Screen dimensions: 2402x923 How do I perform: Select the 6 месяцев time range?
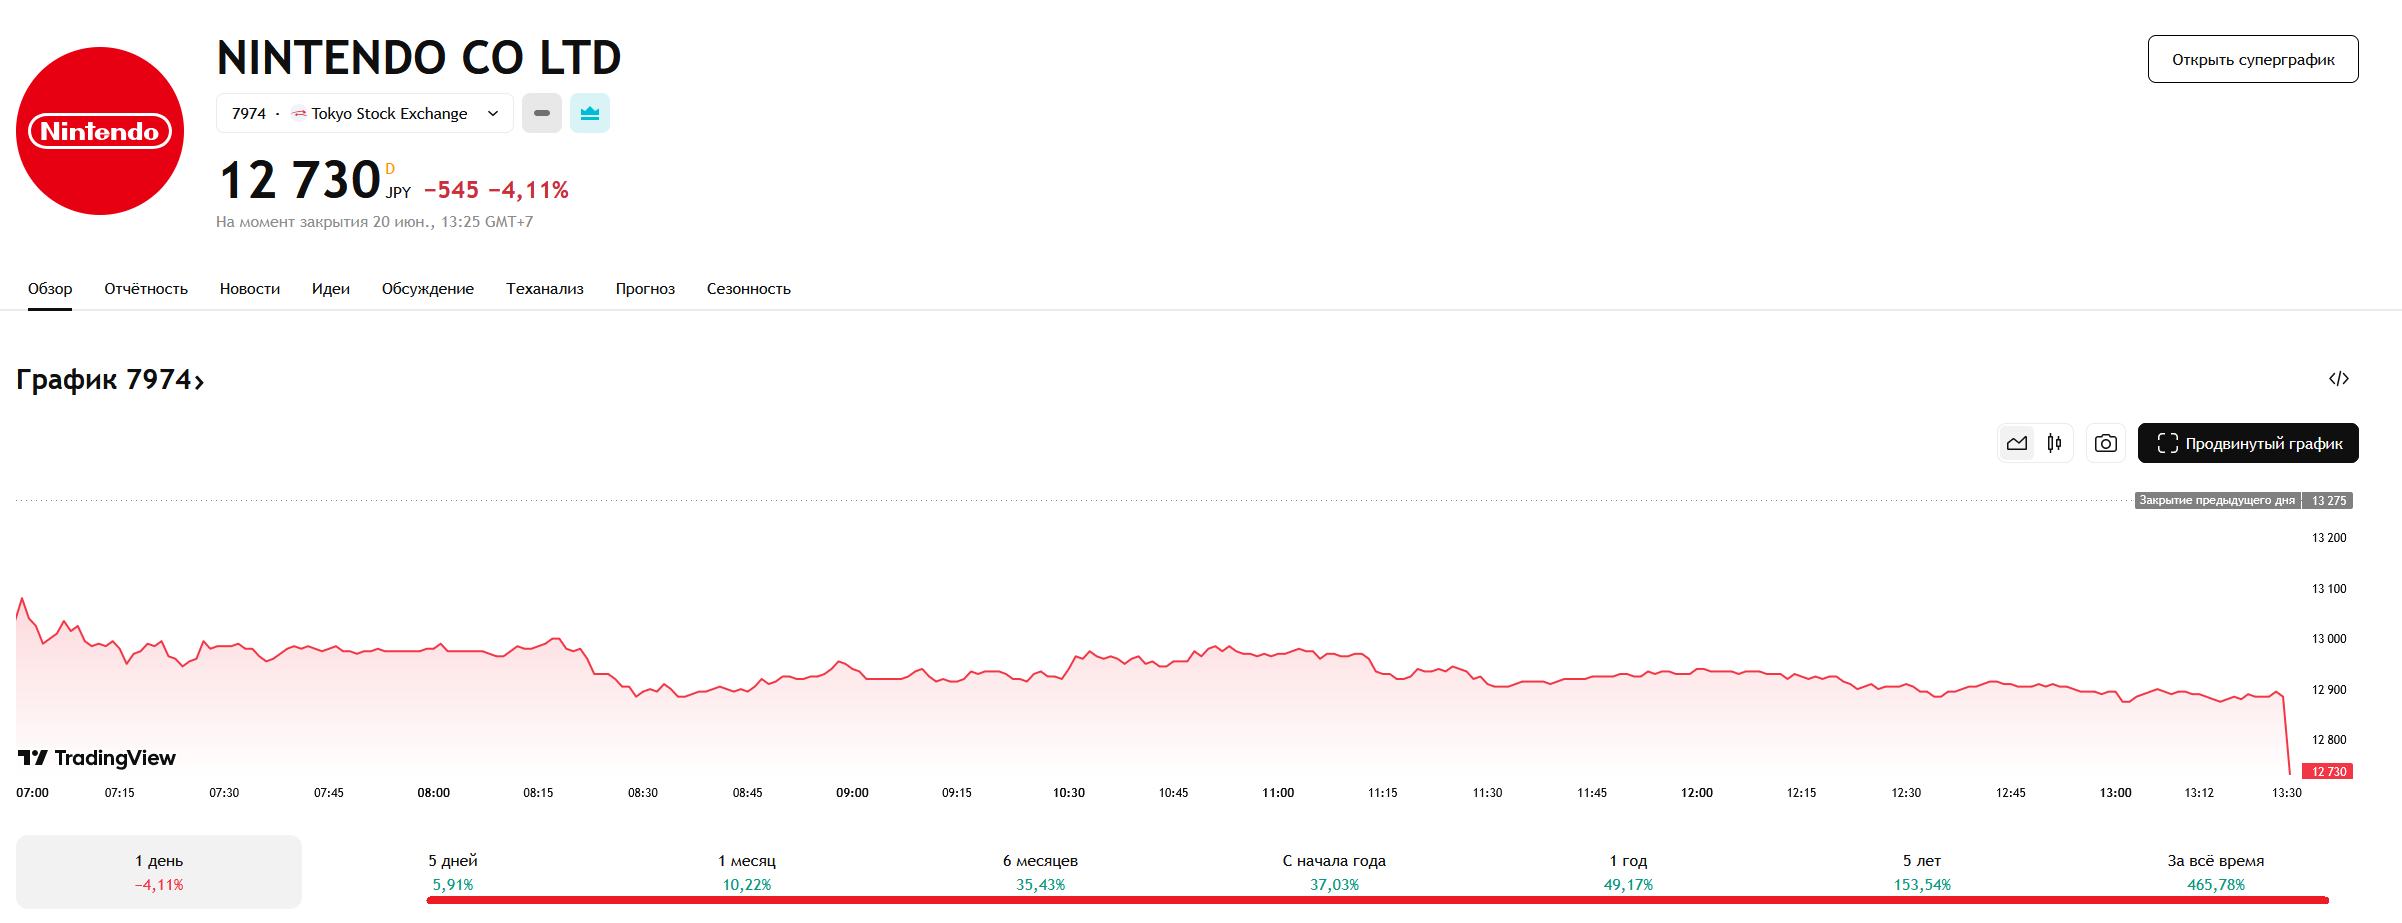[1041, 872]
